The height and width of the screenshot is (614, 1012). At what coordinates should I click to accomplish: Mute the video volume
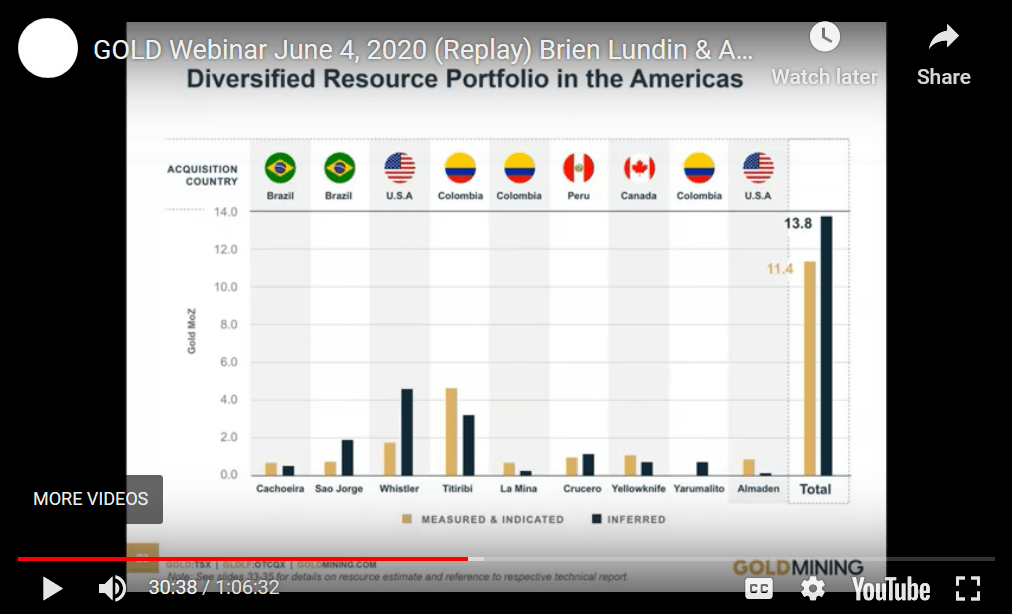point(112,588)
